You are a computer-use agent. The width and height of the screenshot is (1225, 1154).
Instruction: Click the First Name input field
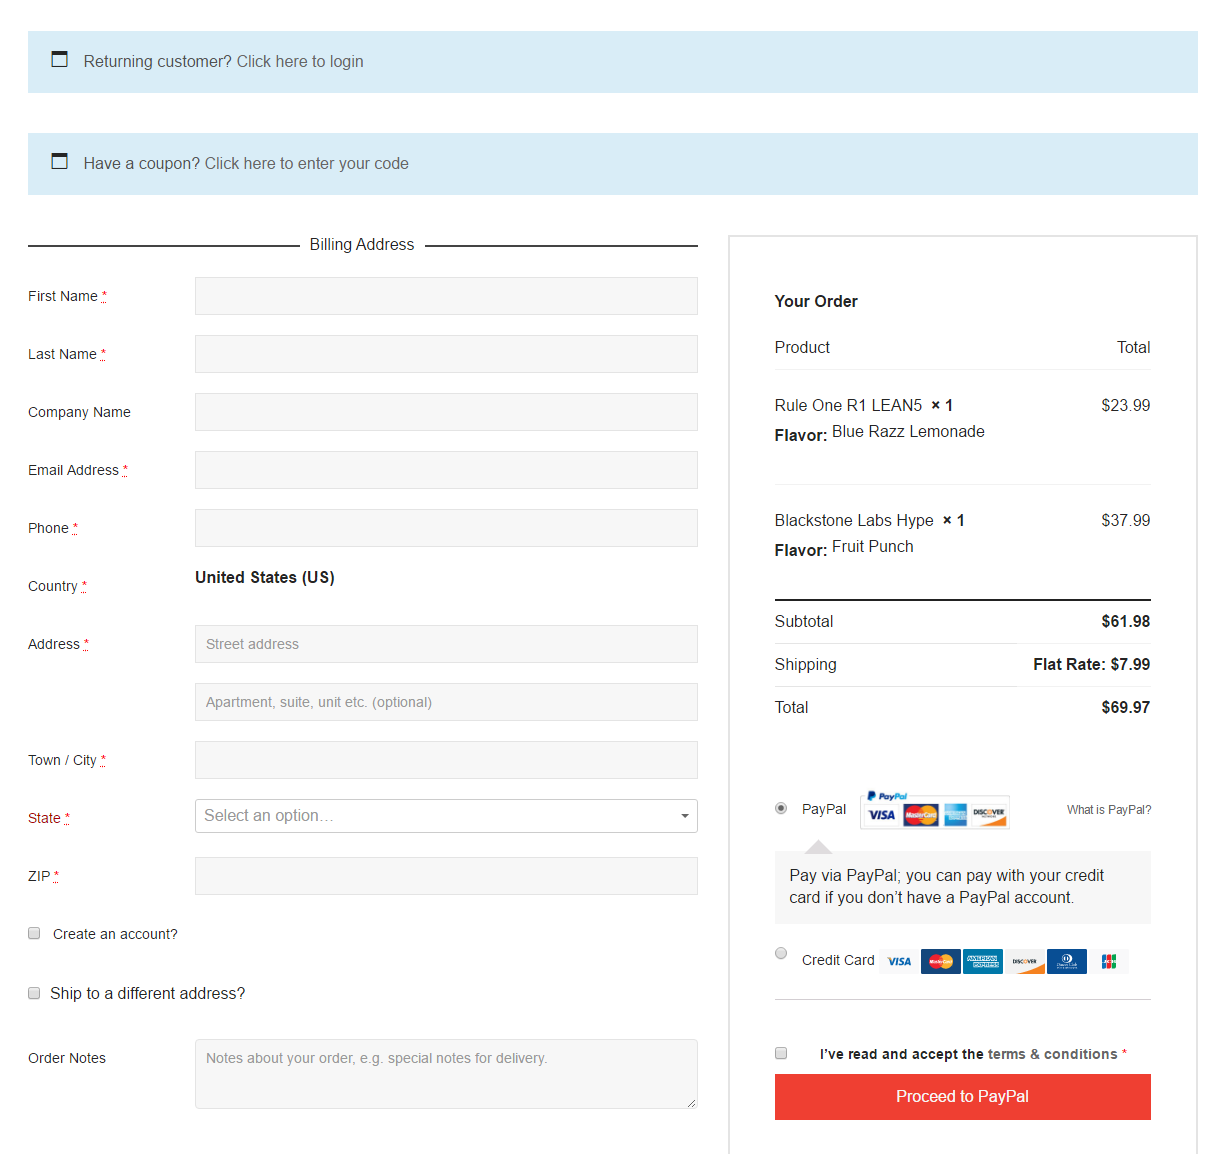446,296
